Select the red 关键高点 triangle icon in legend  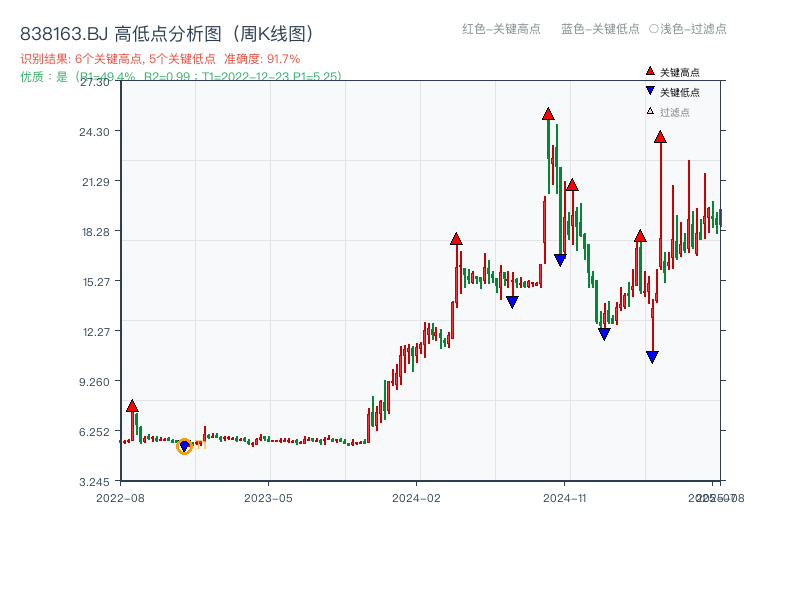pos(648,71)
